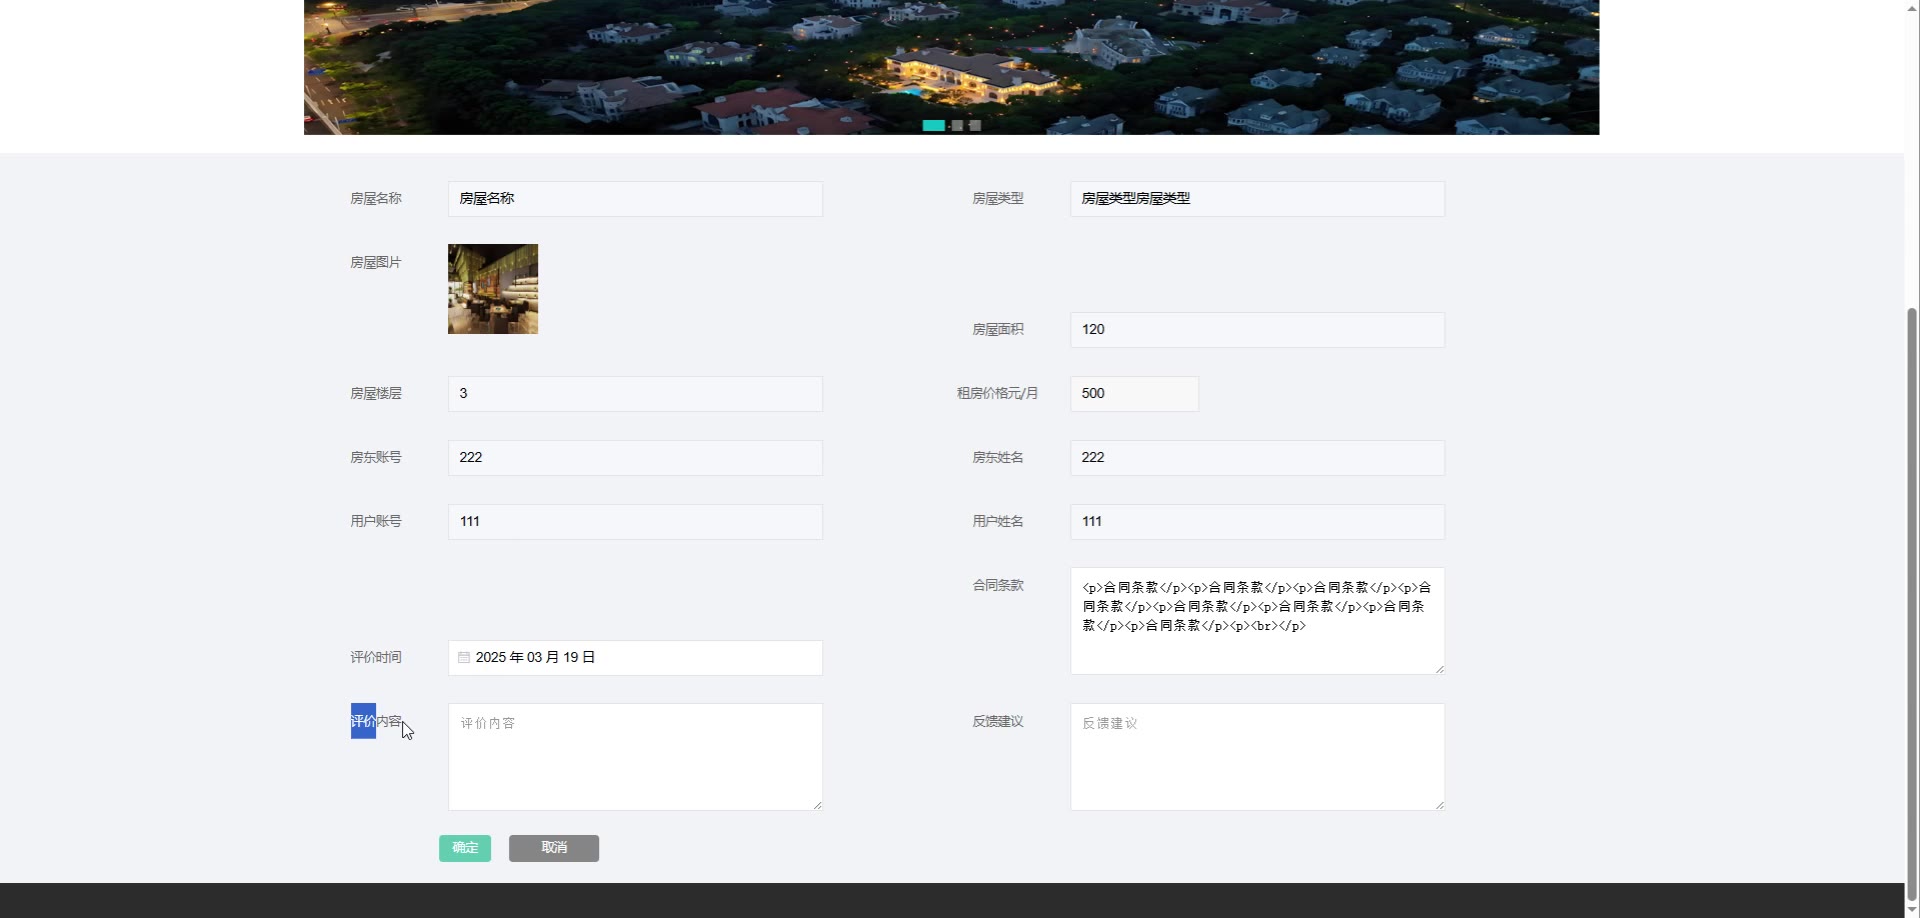Focus the 房屋名称 input field
The height and width of the screenshot is (918, 1920).
pyautogui.click(x=635, y=199)
